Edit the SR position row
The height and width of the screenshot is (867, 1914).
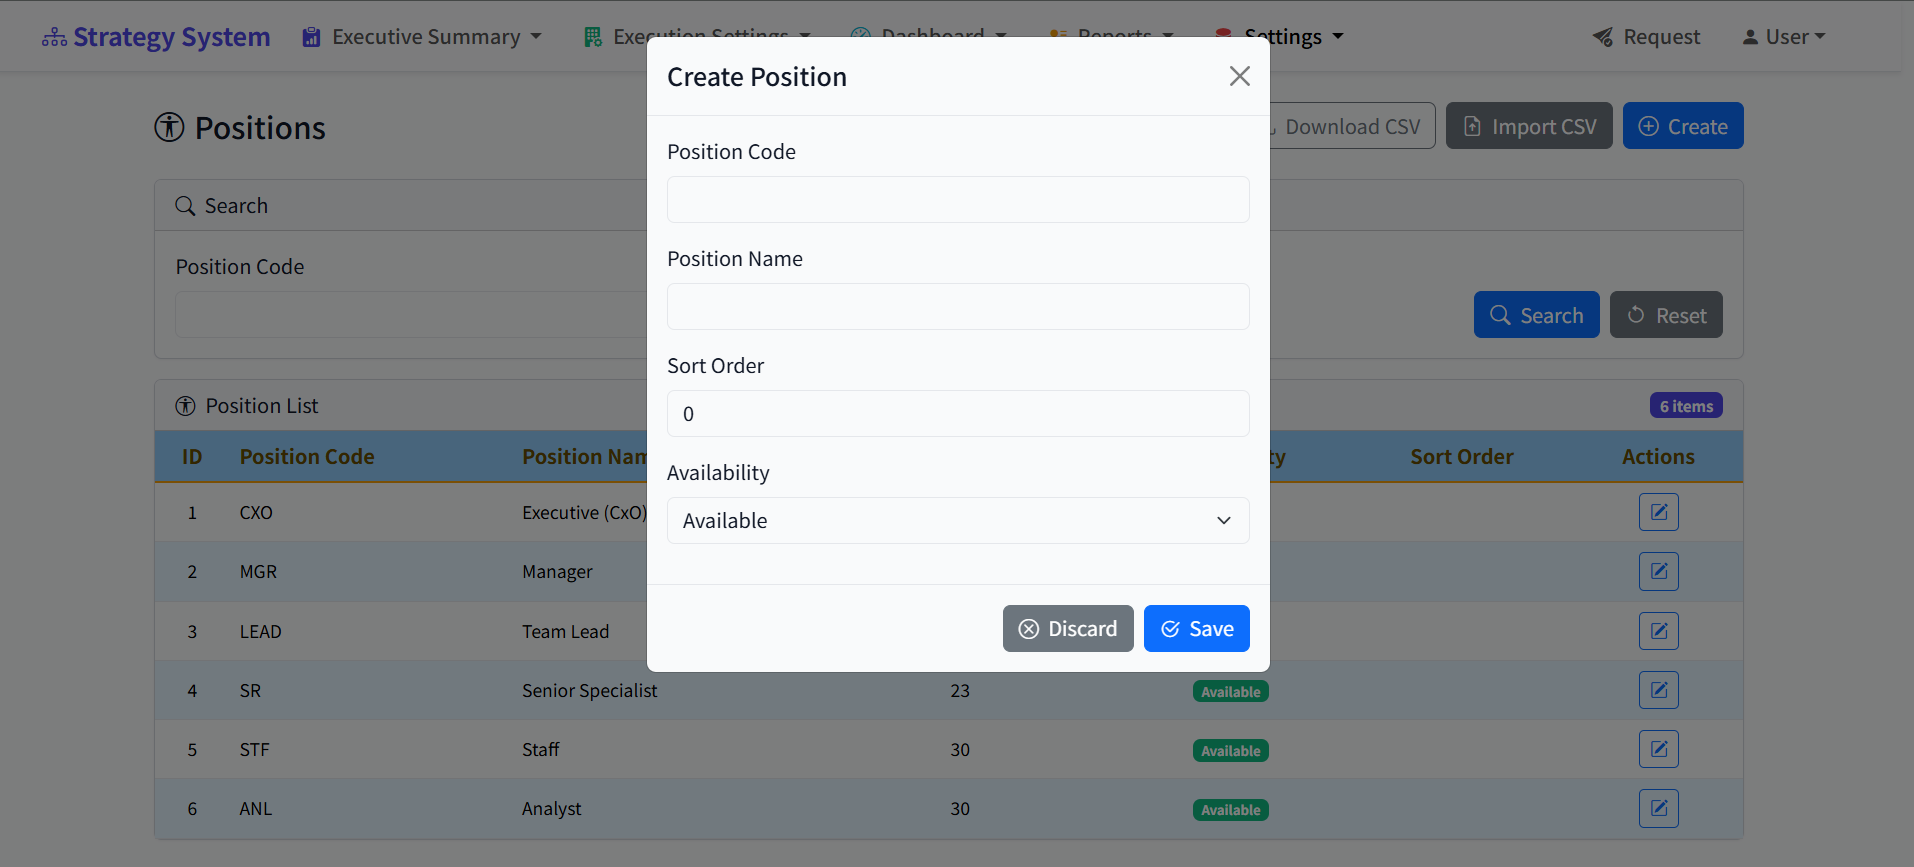1659,690
